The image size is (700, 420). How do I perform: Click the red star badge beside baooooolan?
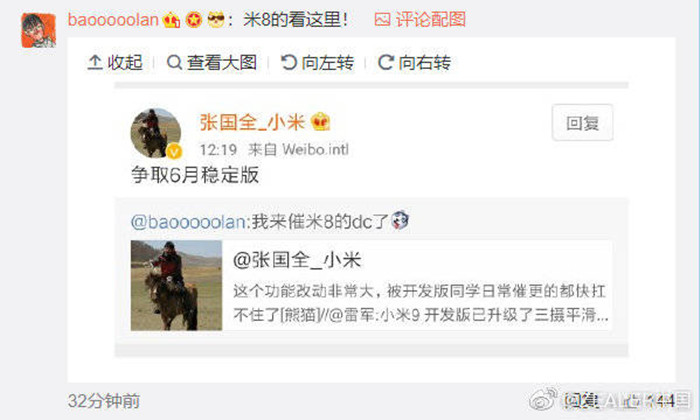tap(194, 20)
